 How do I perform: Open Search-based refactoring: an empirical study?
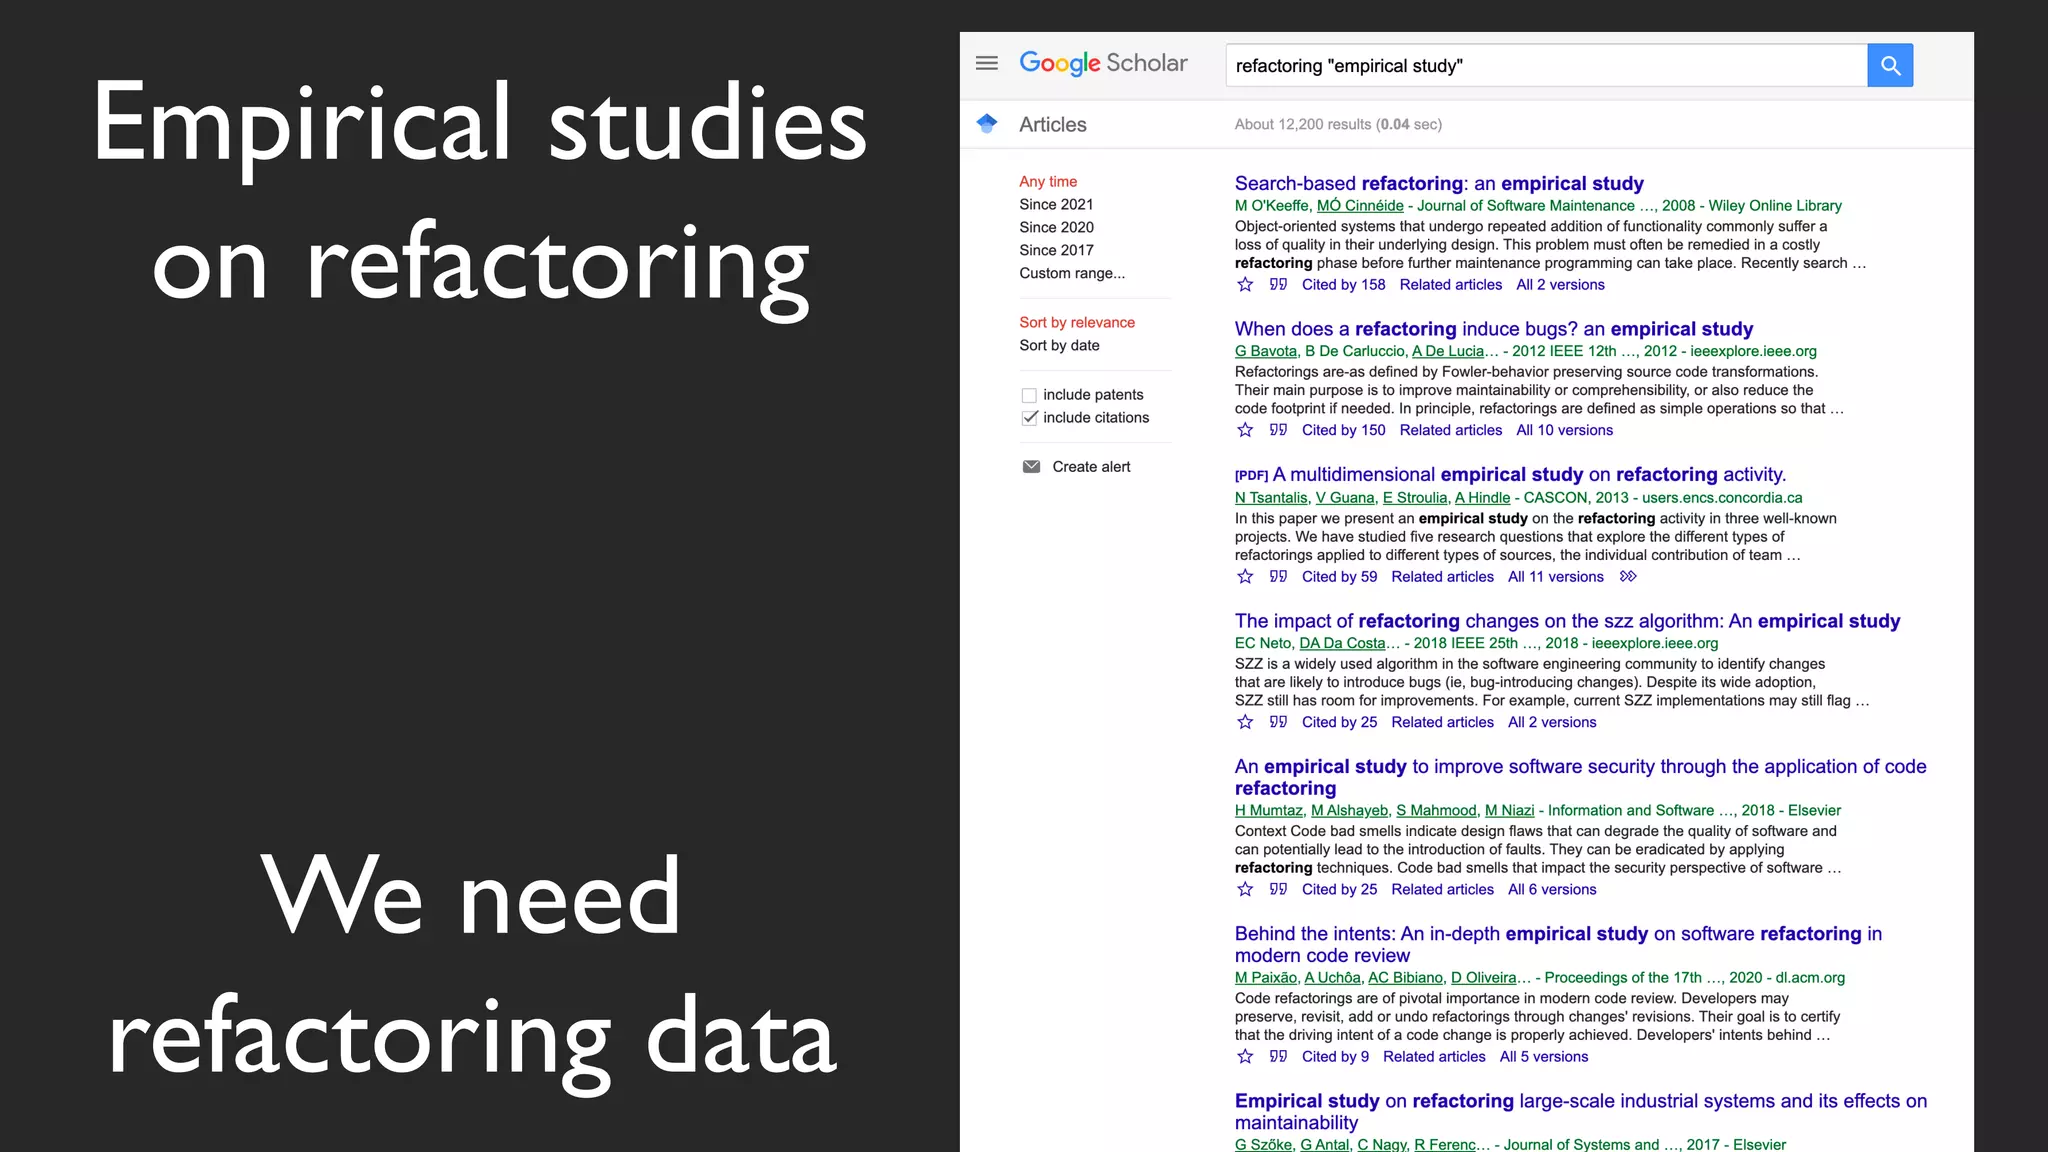(x=1439, y=183)
